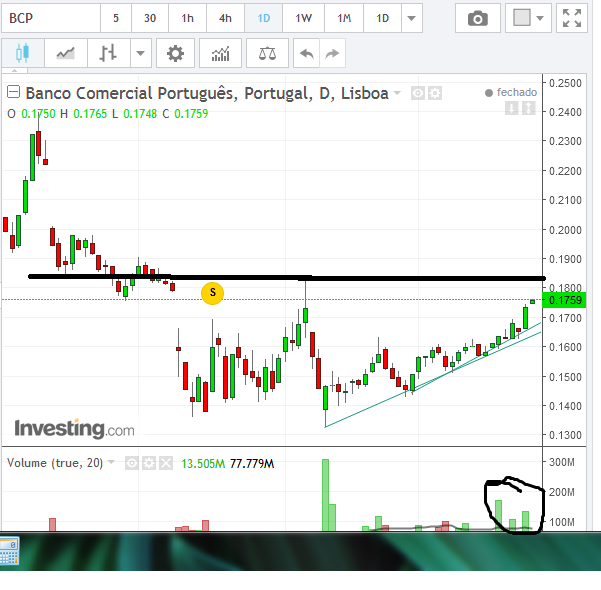Switch to the bar chart style
The height and width of the screenshot is (590, 601).
108,53
